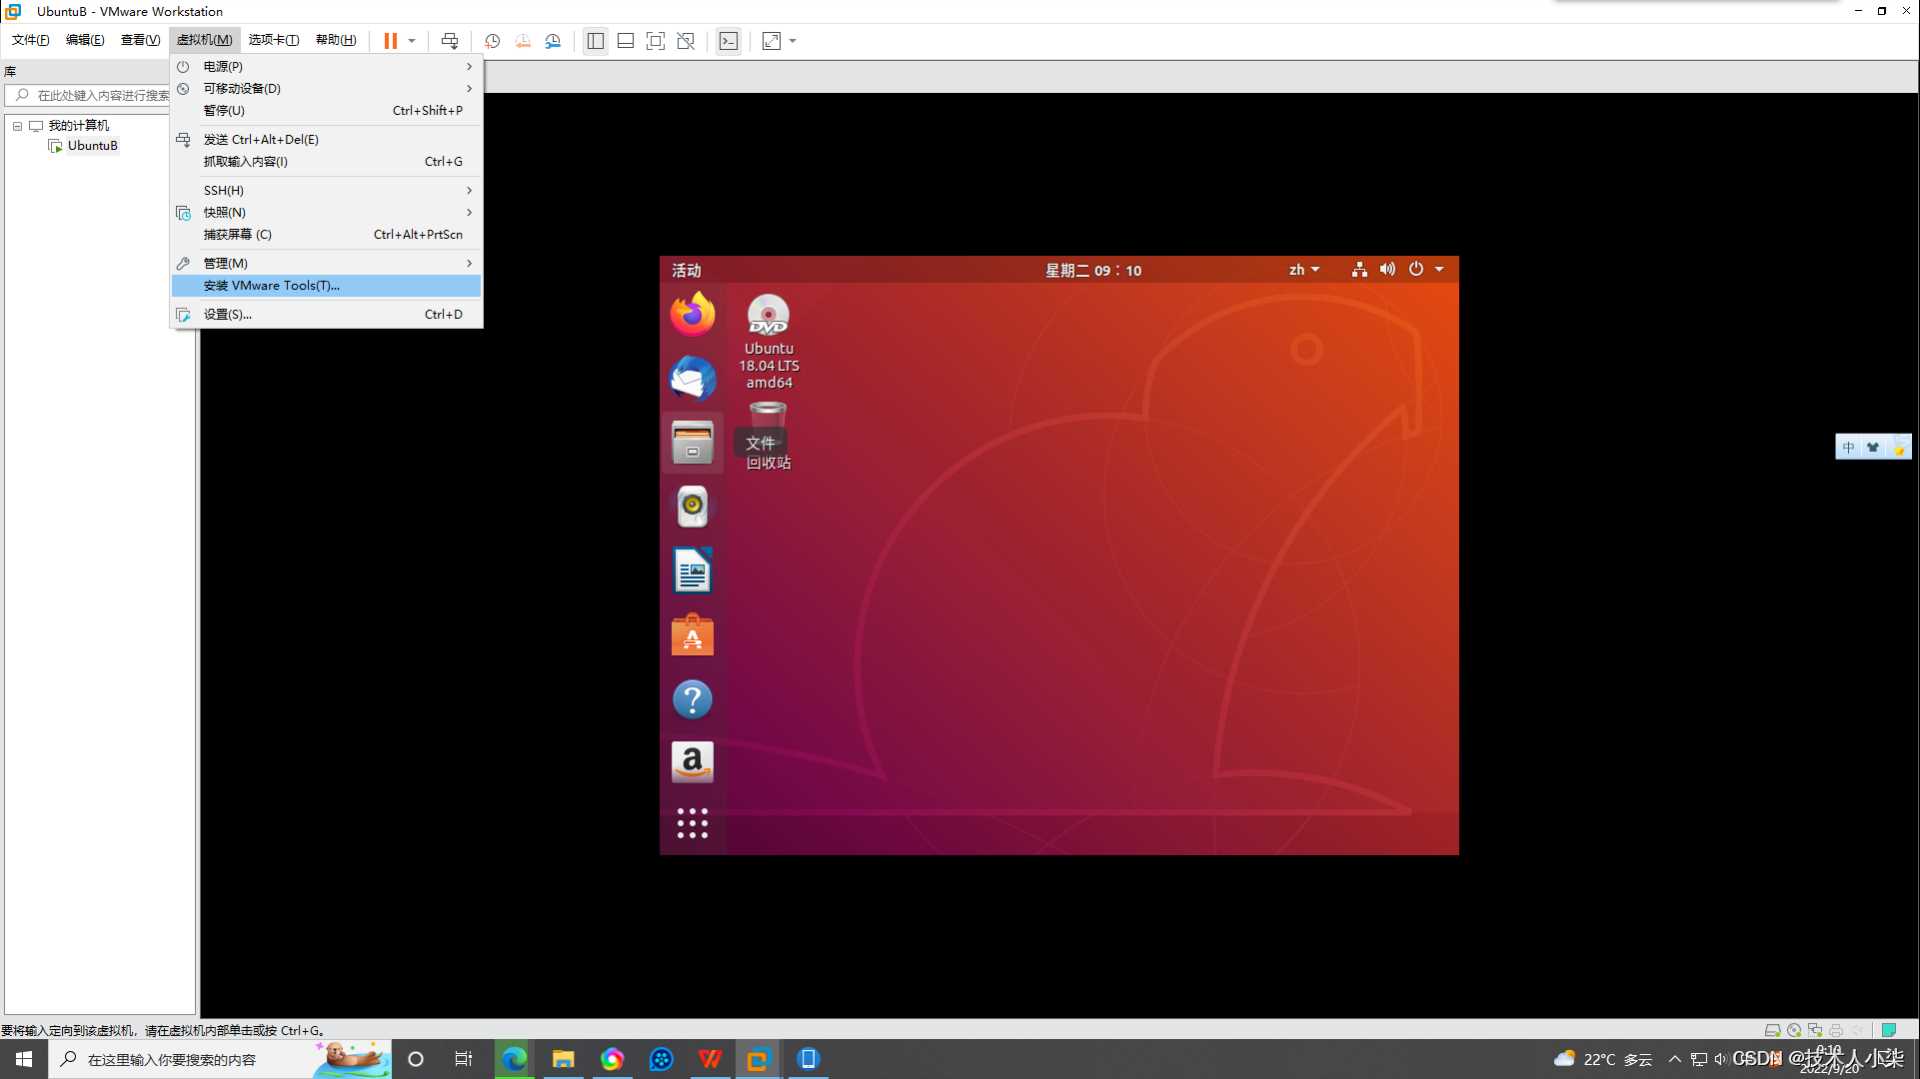
Task: Open Rhythmbox in the Ubuntu dock
Action: click(692, 506)
